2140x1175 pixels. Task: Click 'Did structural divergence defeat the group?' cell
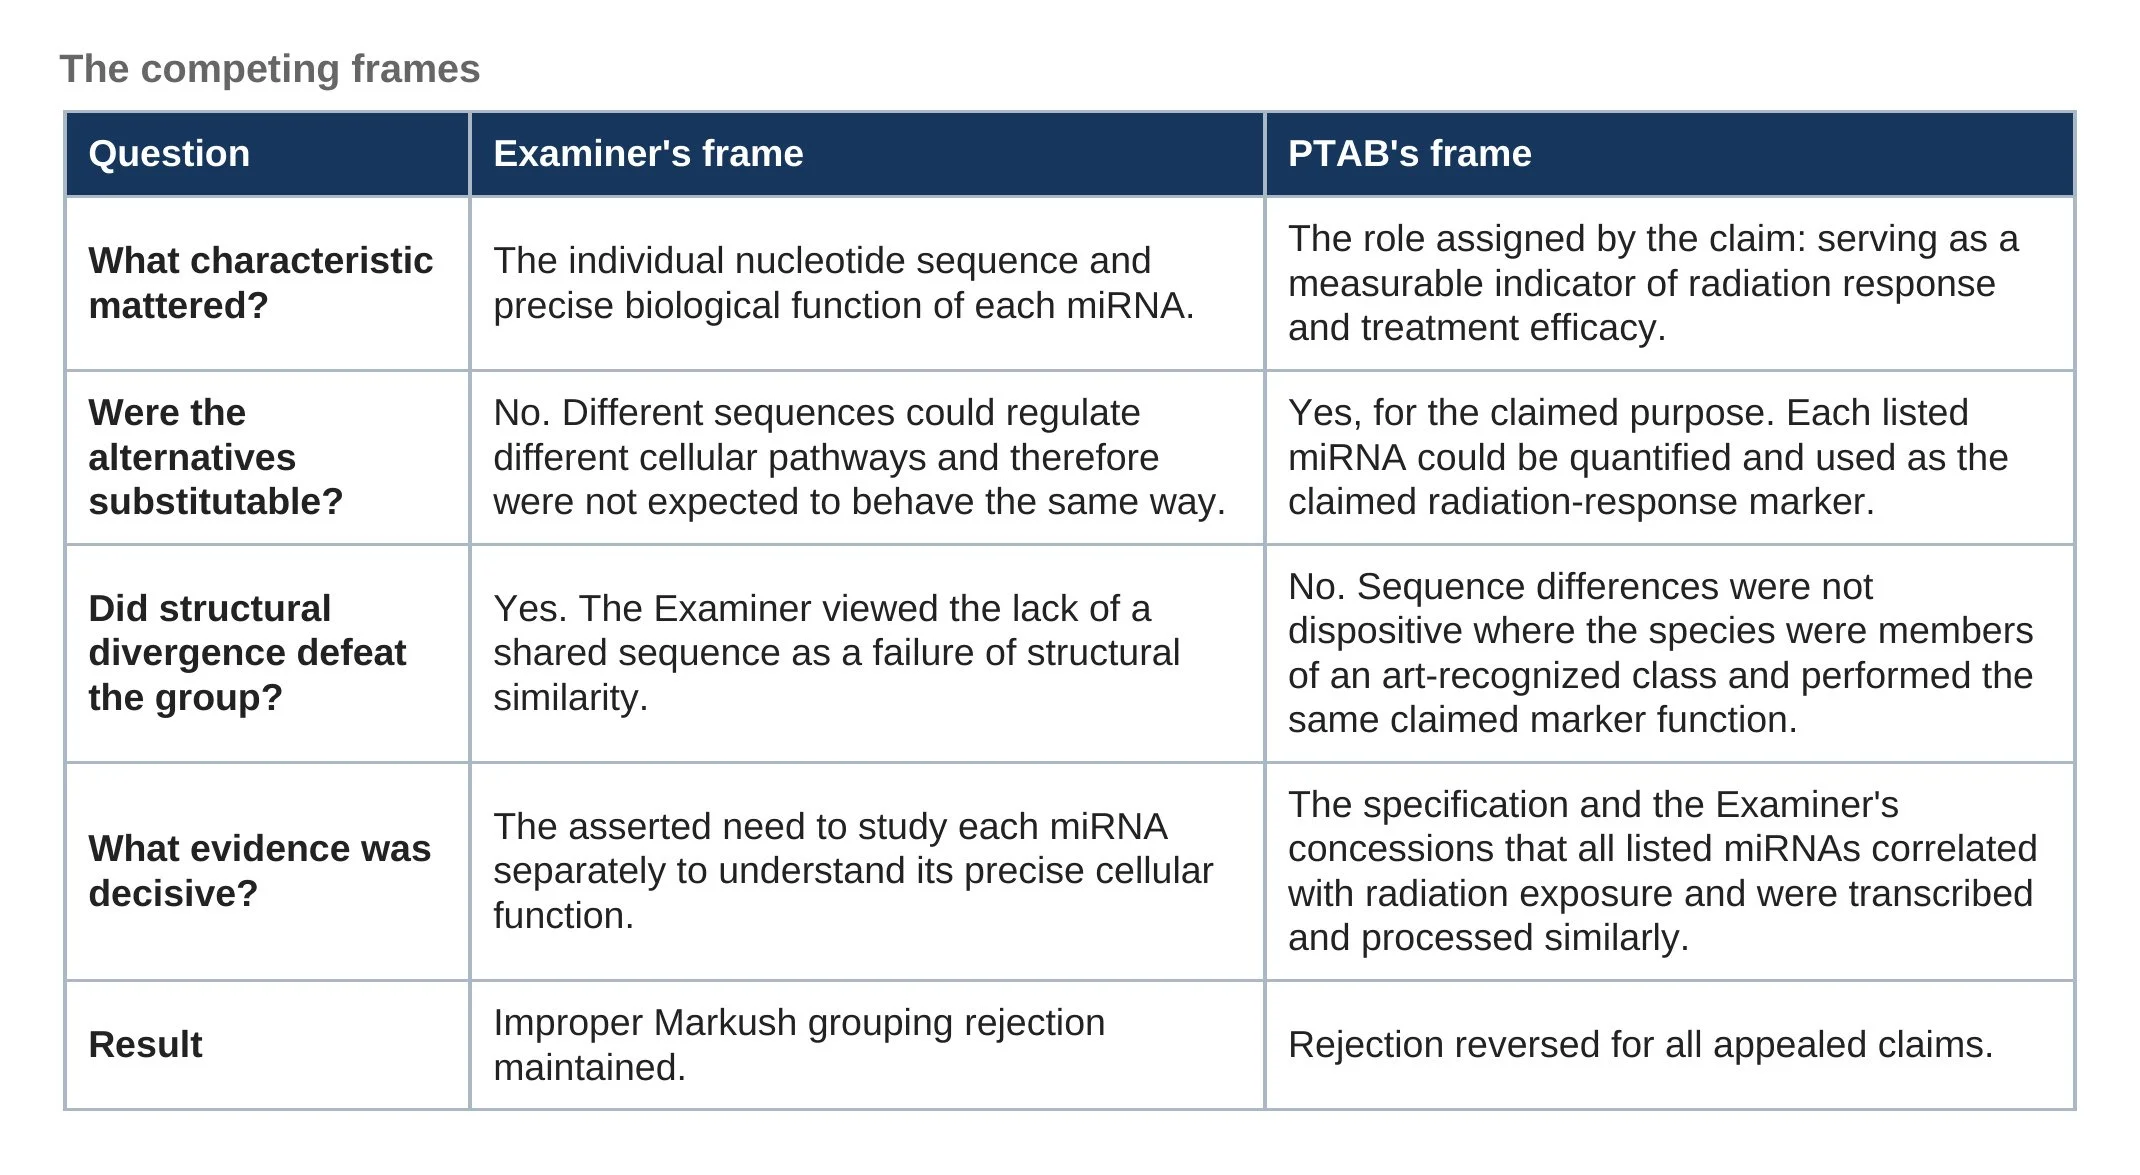[x=267, y=654]
